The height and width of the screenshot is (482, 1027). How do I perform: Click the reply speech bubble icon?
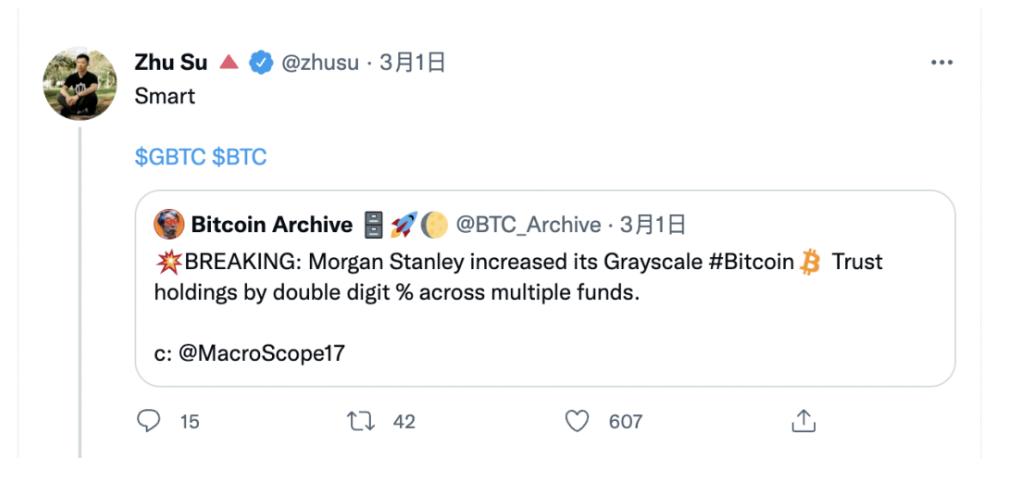[148, 422]
